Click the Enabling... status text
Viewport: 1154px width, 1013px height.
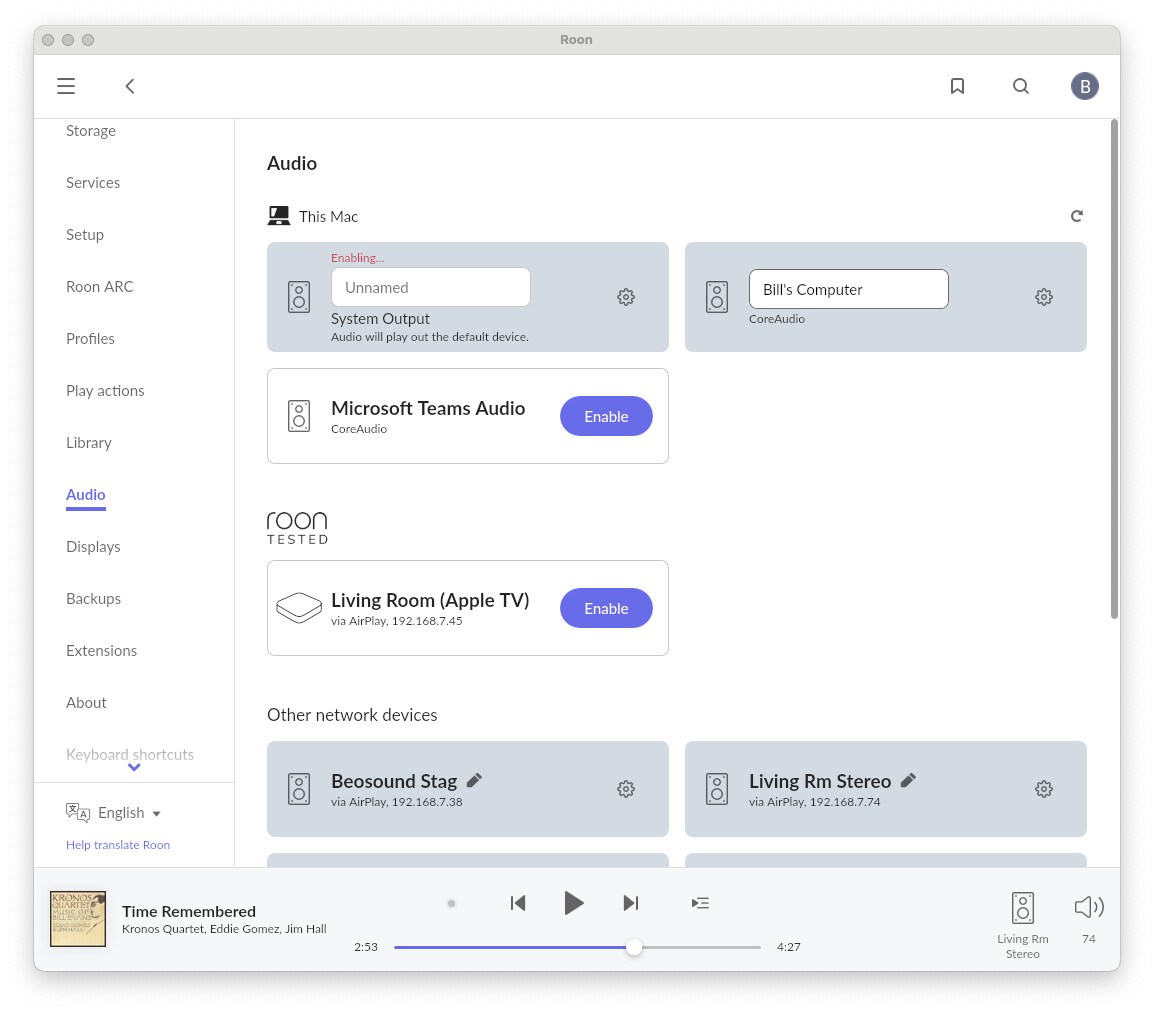(357, 258)
